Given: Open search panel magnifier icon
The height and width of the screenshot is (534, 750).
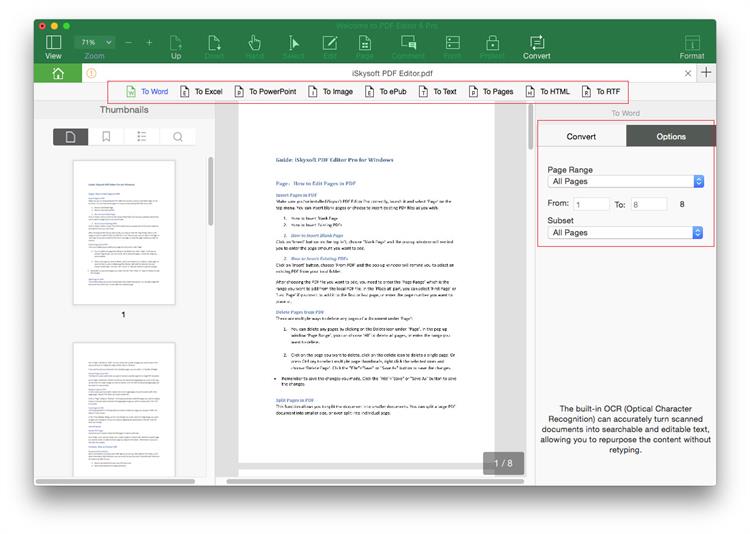Looking at the screenshot, I should (177, 137).
